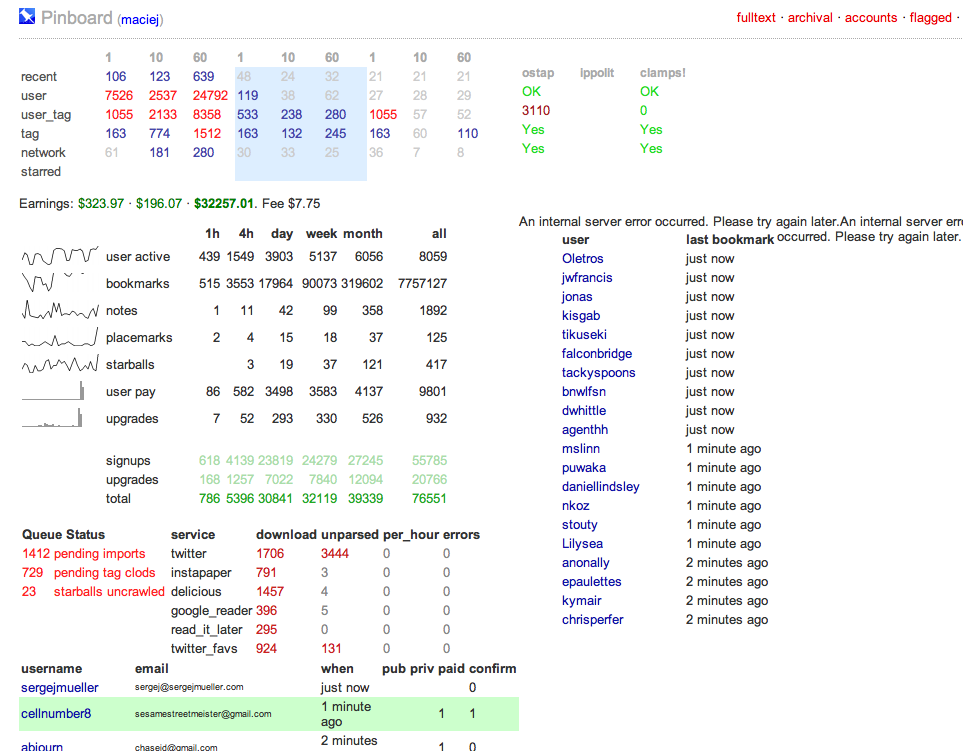Click the Fee $7.75 text
This screenshot has width=963, height=751.
coord(291,204)
